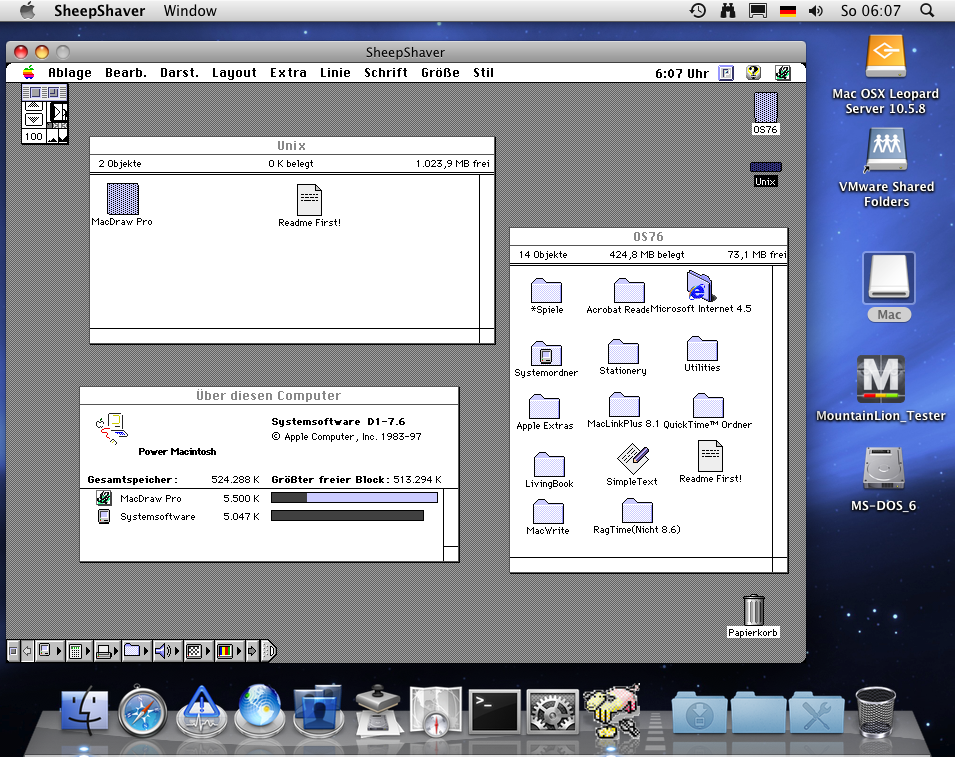Open the Schrift menu

pos(386,73)
